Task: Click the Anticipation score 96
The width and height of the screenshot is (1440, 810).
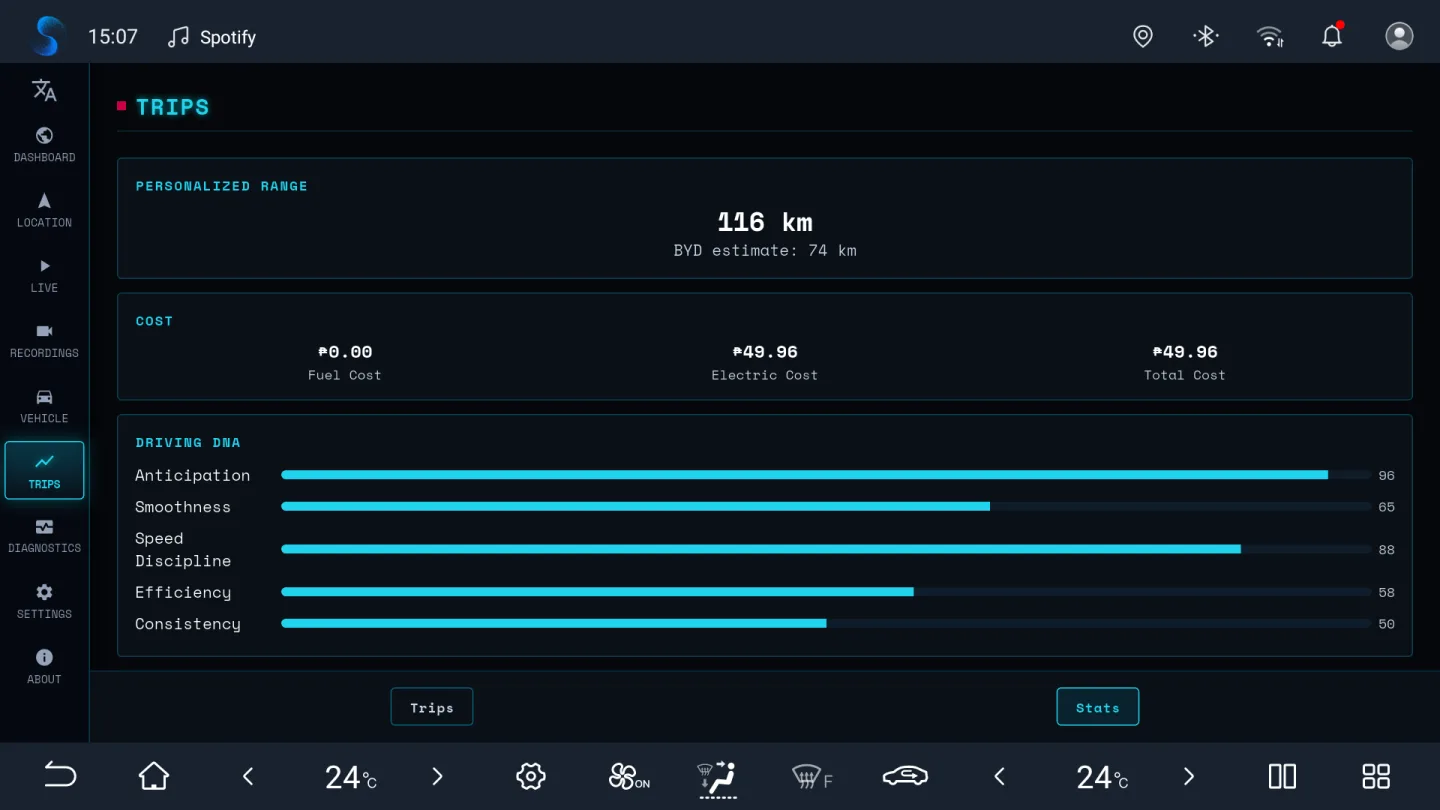Action: point(1386,476)
